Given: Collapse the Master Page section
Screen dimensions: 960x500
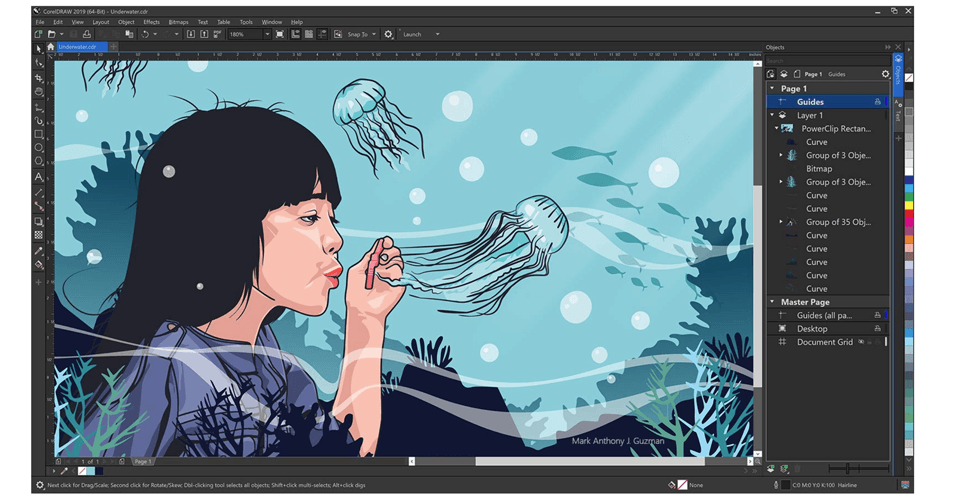Looking at the screenshot, I should pos(772,302).
